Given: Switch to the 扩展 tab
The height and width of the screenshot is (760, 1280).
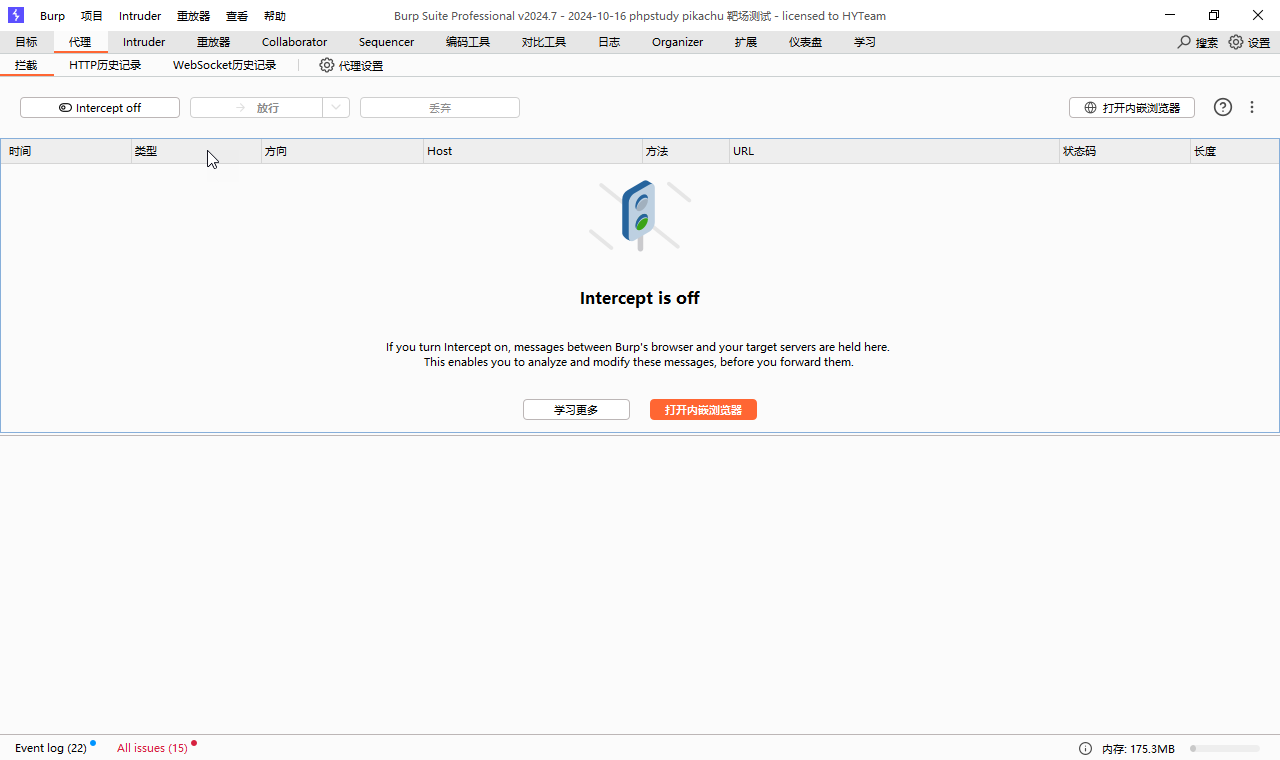Looking at the screenshot, I should [746, 42].
